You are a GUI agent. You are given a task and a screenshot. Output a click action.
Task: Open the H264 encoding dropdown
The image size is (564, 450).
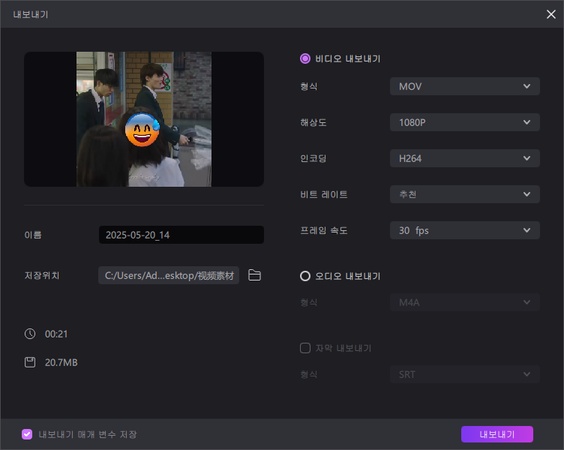[465, 158]
